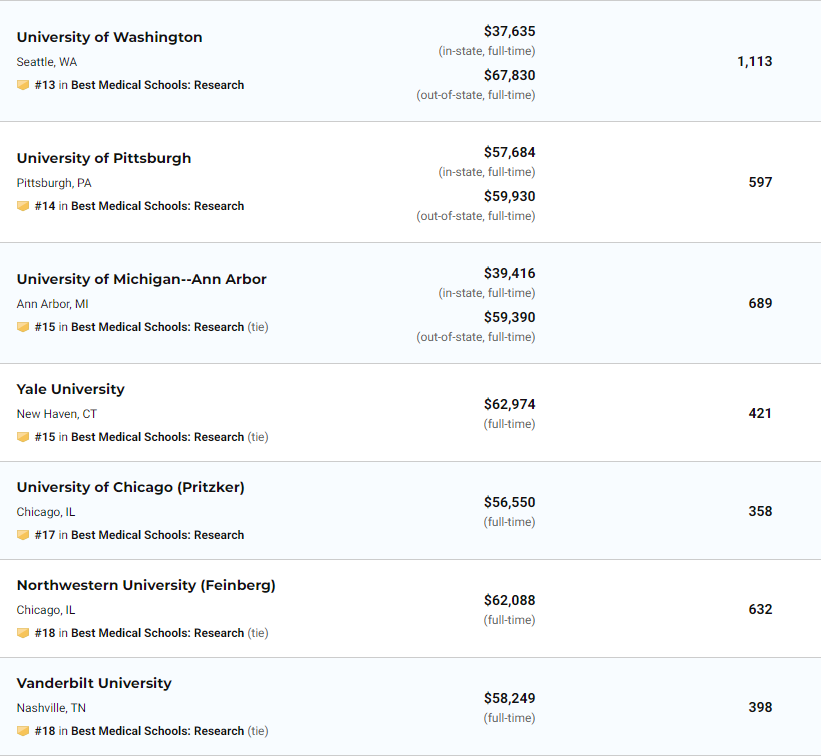Click Washington's Best Medical Schools: Research ranking link
This screenshot has height=756, width=821.
tap(158, 85)
